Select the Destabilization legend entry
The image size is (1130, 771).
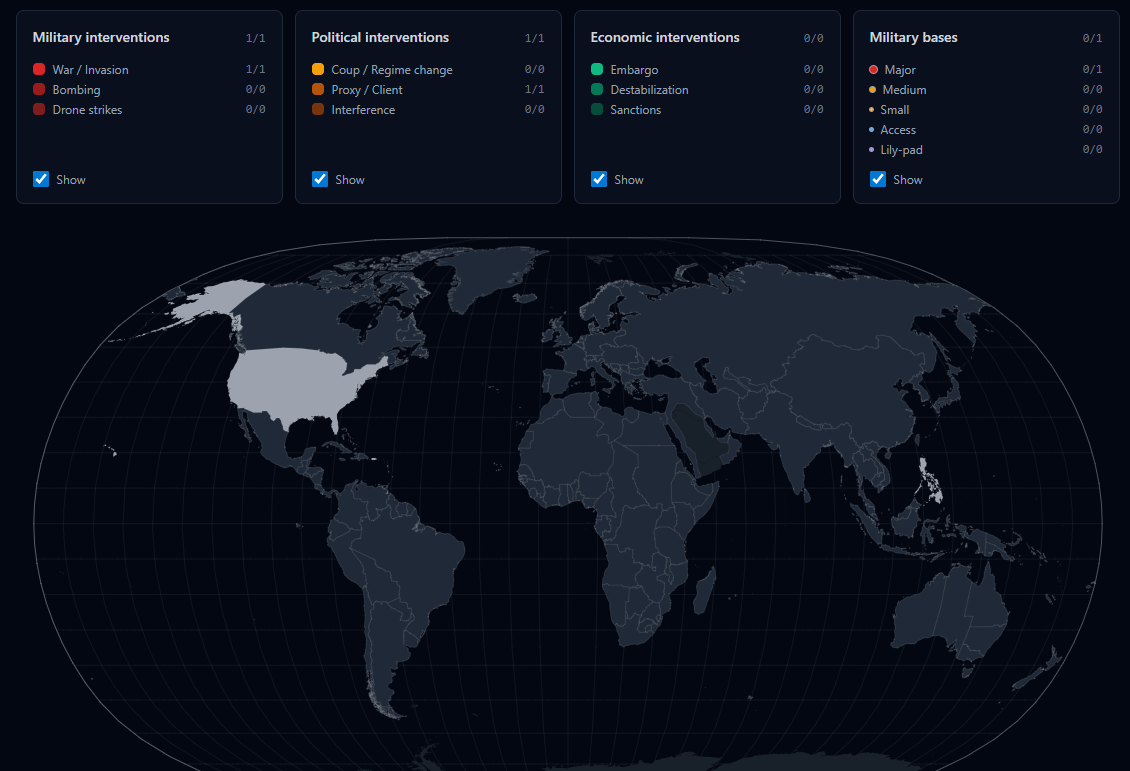click(x=649, y=90)
